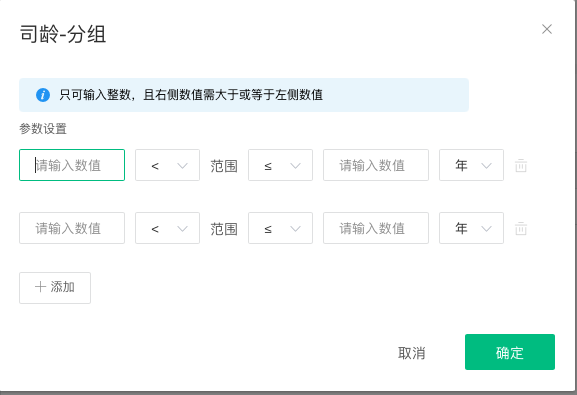Viewport: 577px width, 395px height.
Task: Confirm with the green 确定 button
Action: 510,352
